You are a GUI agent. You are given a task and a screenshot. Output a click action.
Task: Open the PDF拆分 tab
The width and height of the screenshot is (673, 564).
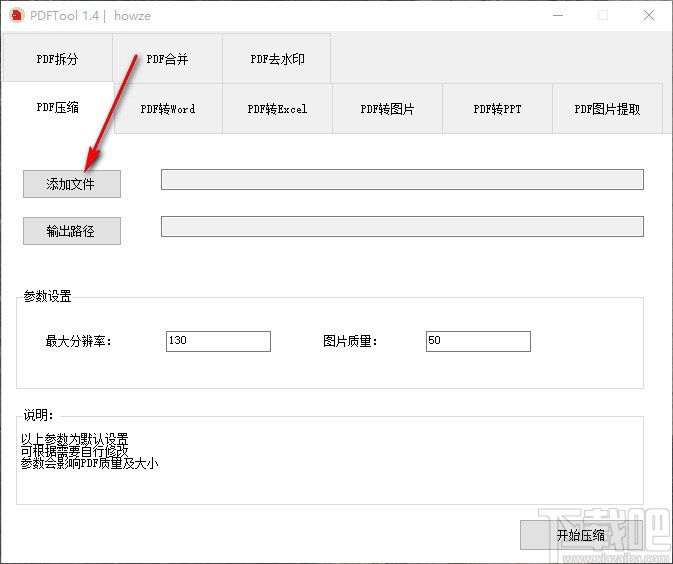(x=58, y=58)
